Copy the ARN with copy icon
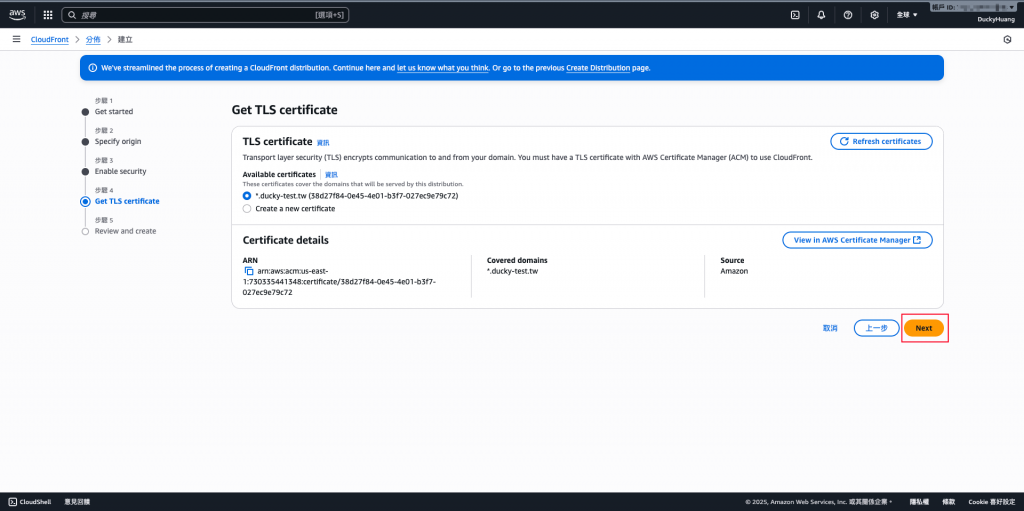Image resolution: width=1024 pixels, height=511 pixels. point(248,271)
